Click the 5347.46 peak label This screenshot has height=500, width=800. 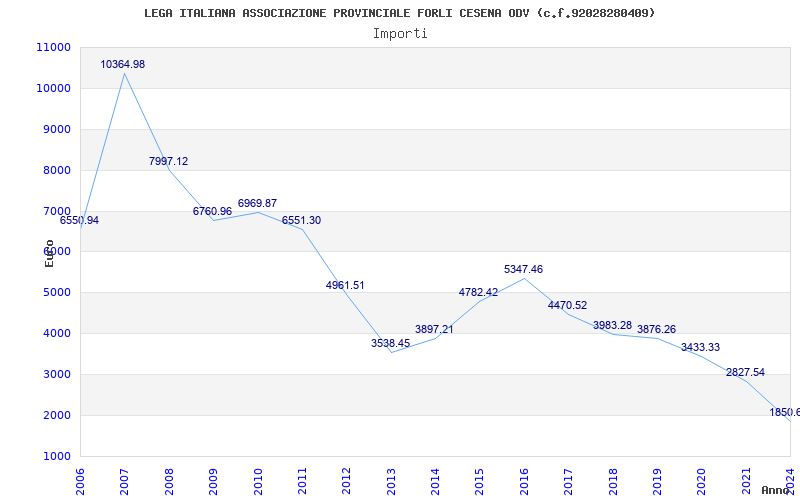(523, 269)
